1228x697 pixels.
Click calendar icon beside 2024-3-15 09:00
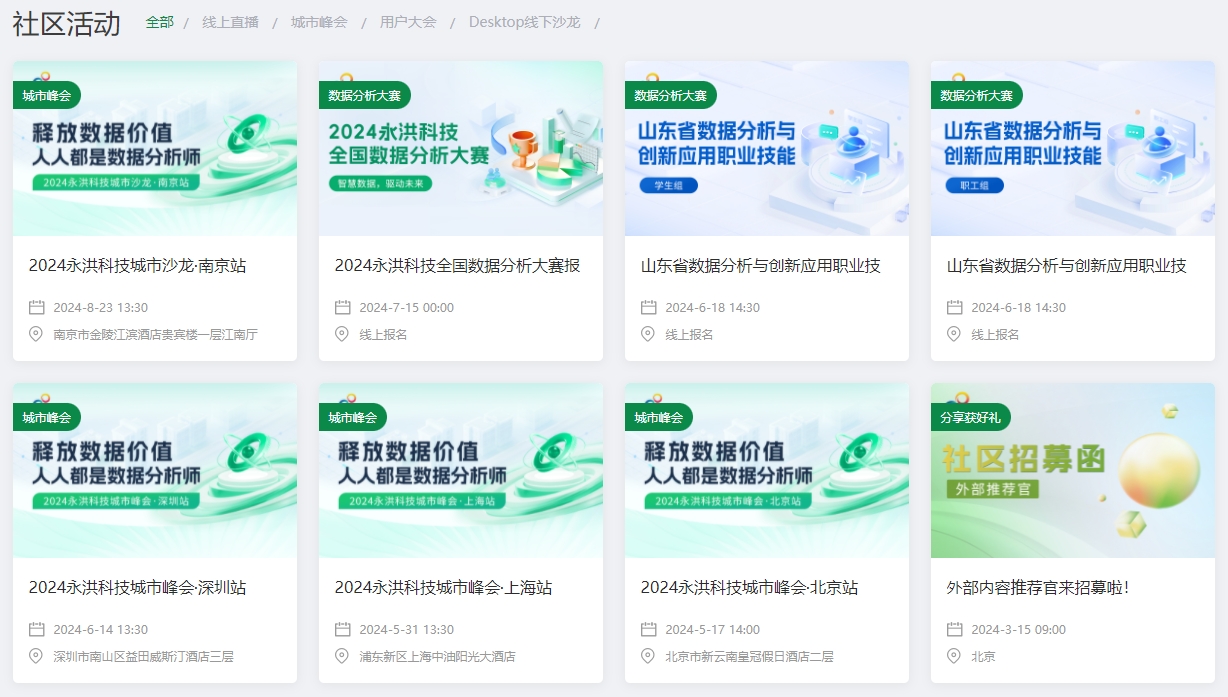(x=955, y=630)
